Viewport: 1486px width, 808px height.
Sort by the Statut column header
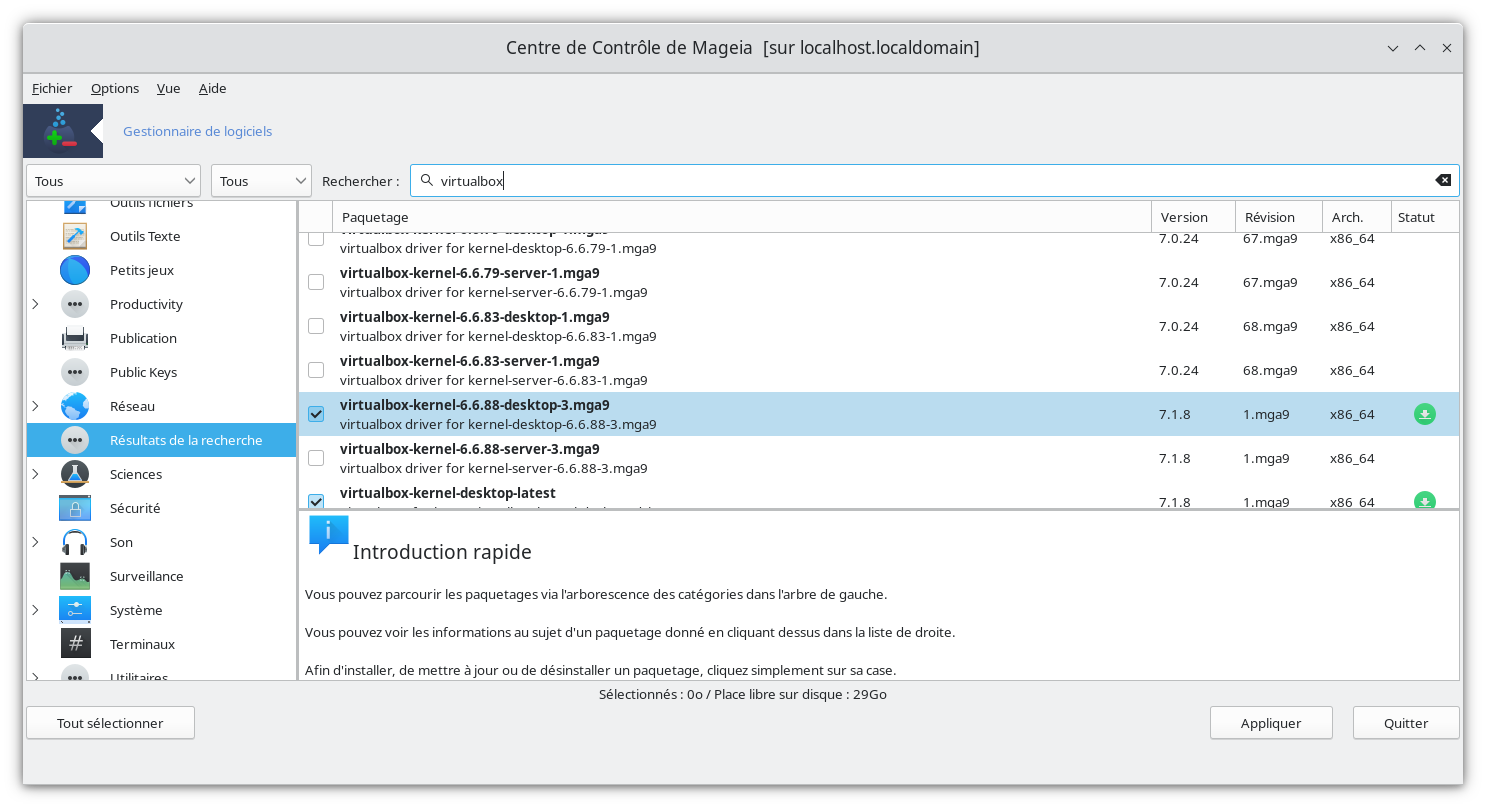pyautogui.click(x=1425, y=217)
